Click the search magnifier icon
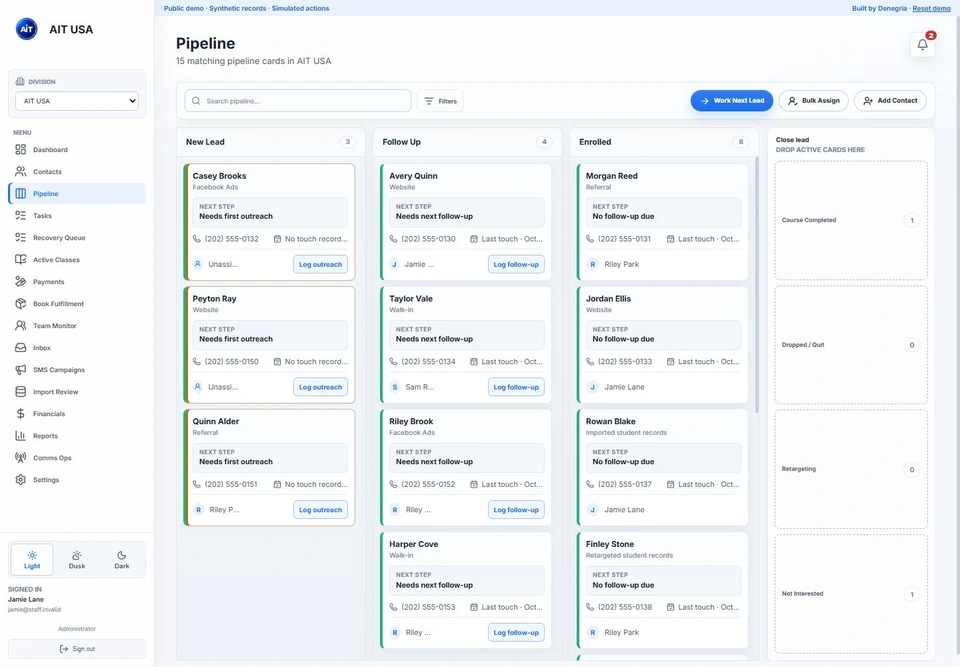Screen dimensions: 960x667 [x=196, y=101]
